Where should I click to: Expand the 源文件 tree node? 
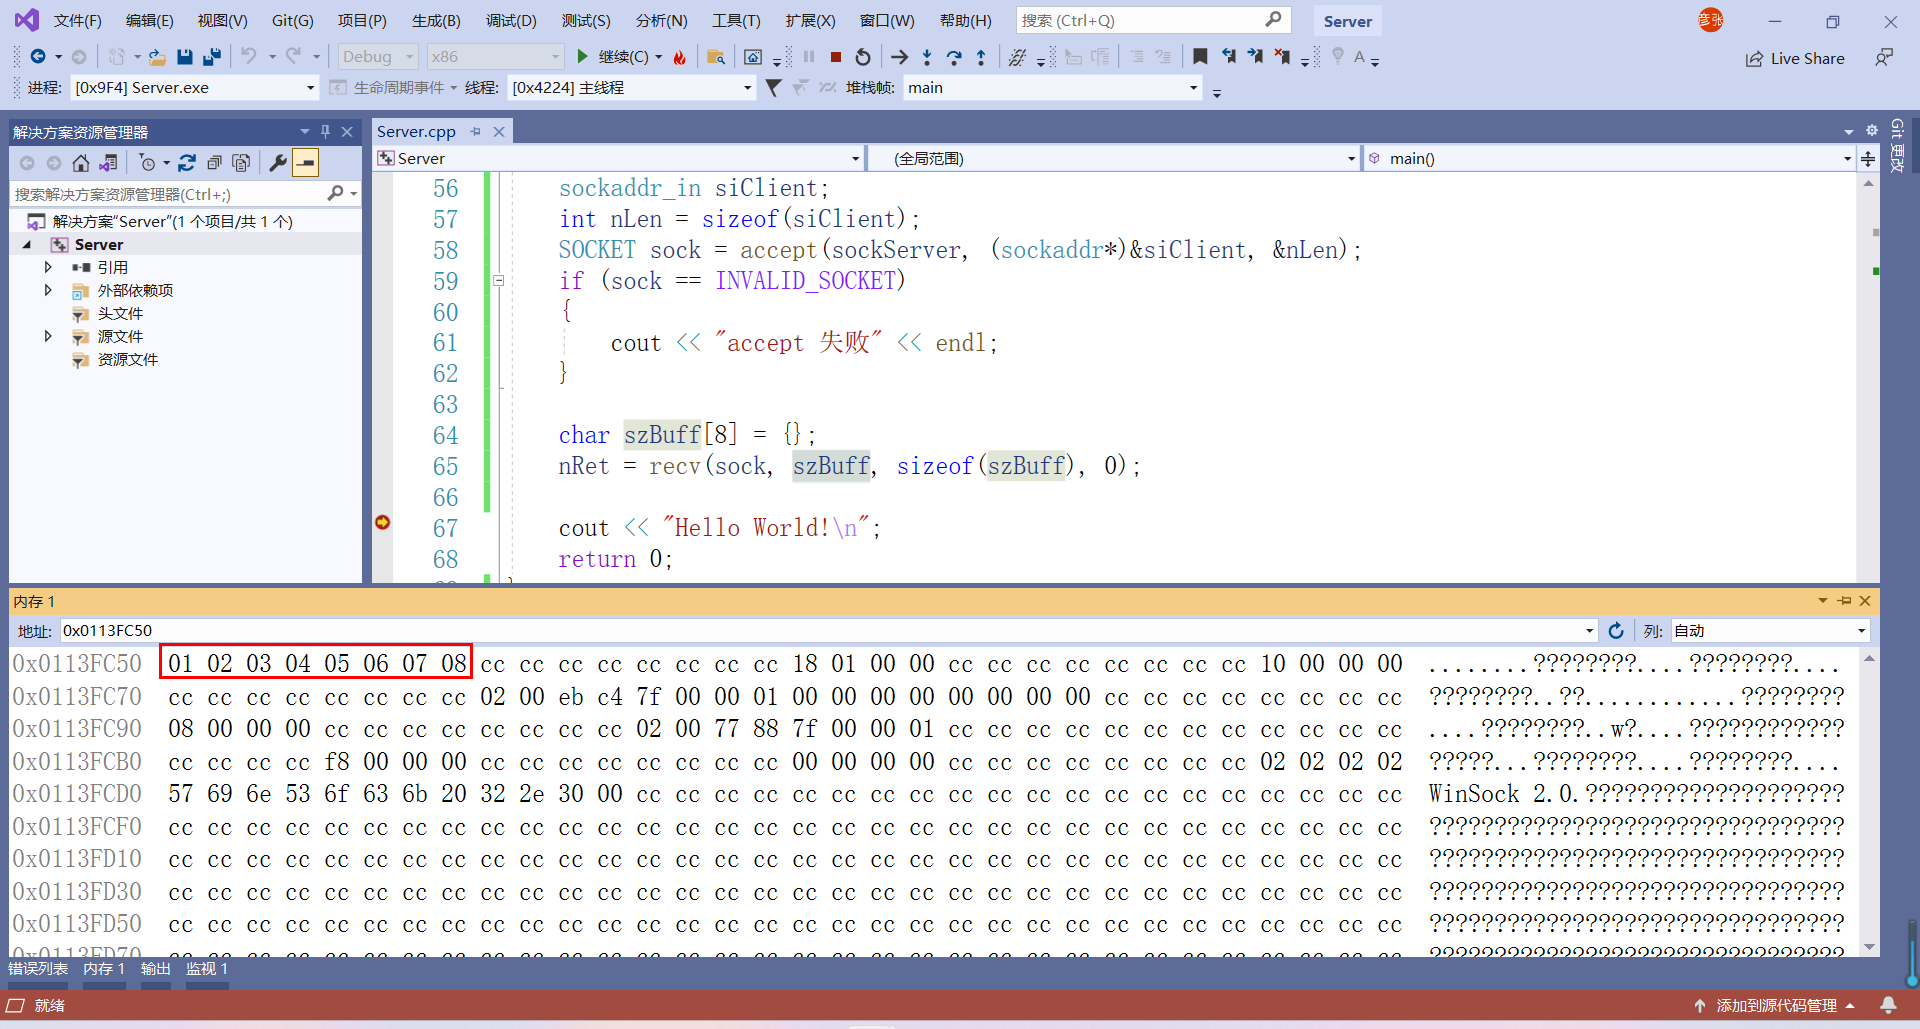pyautogui.click(x=48, y=336)
